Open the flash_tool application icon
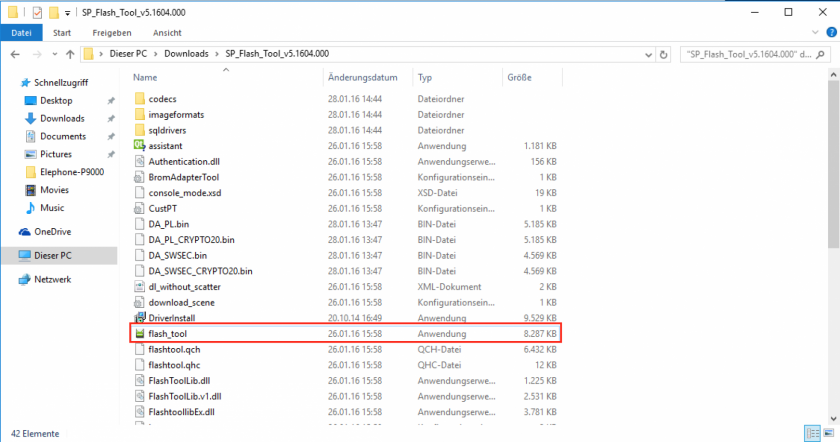 point(140,334)
